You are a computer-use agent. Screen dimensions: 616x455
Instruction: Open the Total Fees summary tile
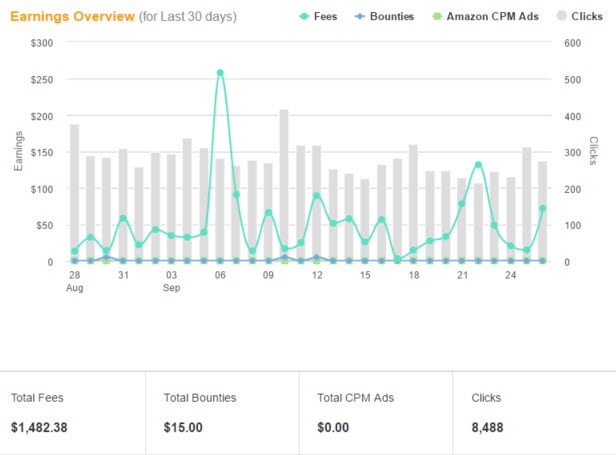[73, 412]
